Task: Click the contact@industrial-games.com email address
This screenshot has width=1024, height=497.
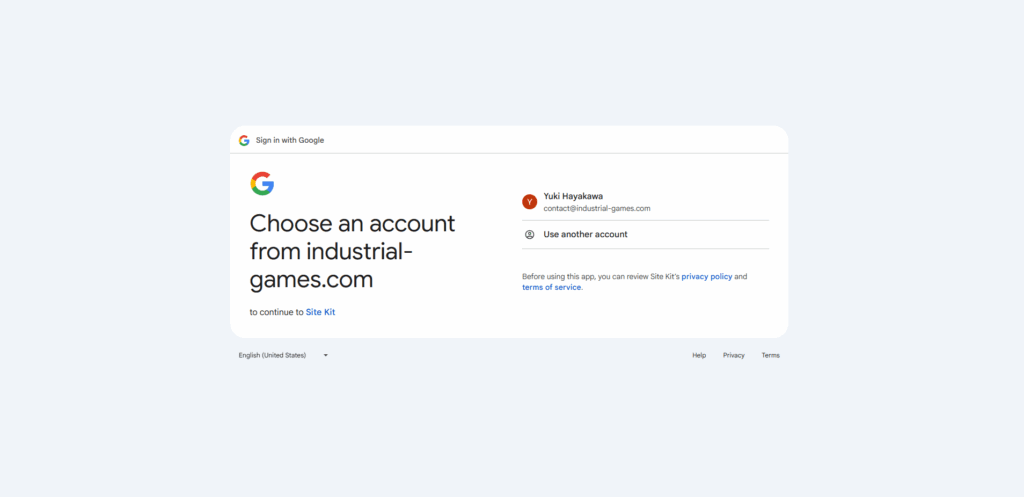Action: coord(597,208)
